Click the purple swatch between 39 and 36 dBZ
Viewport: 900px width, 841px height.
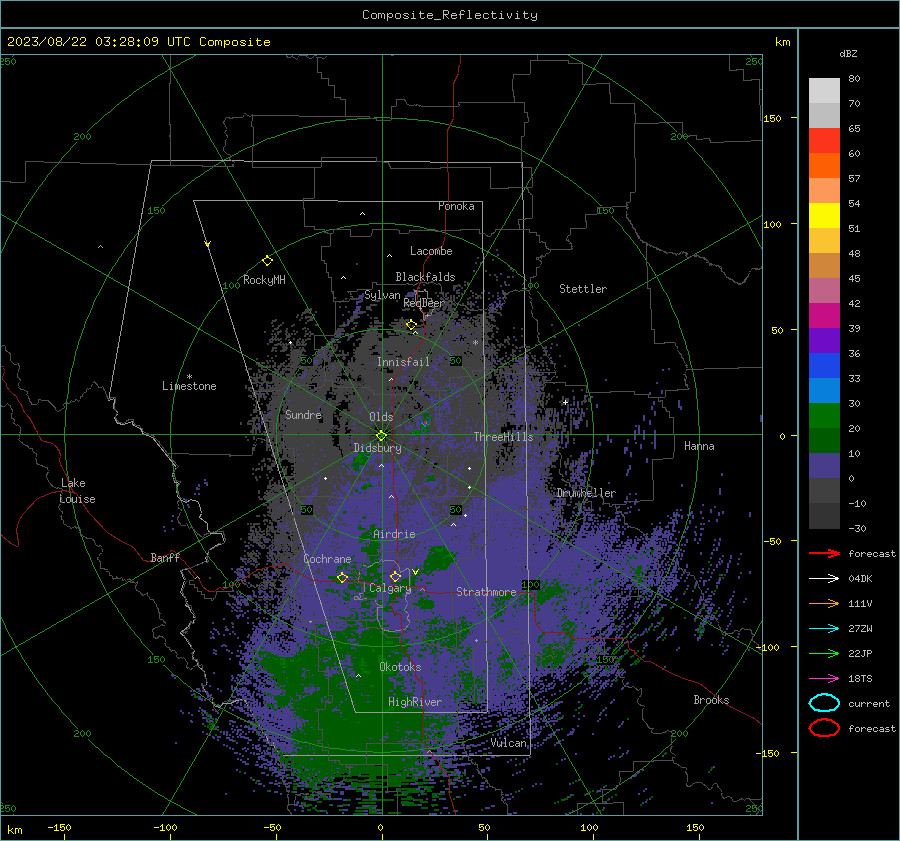tap(824, 340)
